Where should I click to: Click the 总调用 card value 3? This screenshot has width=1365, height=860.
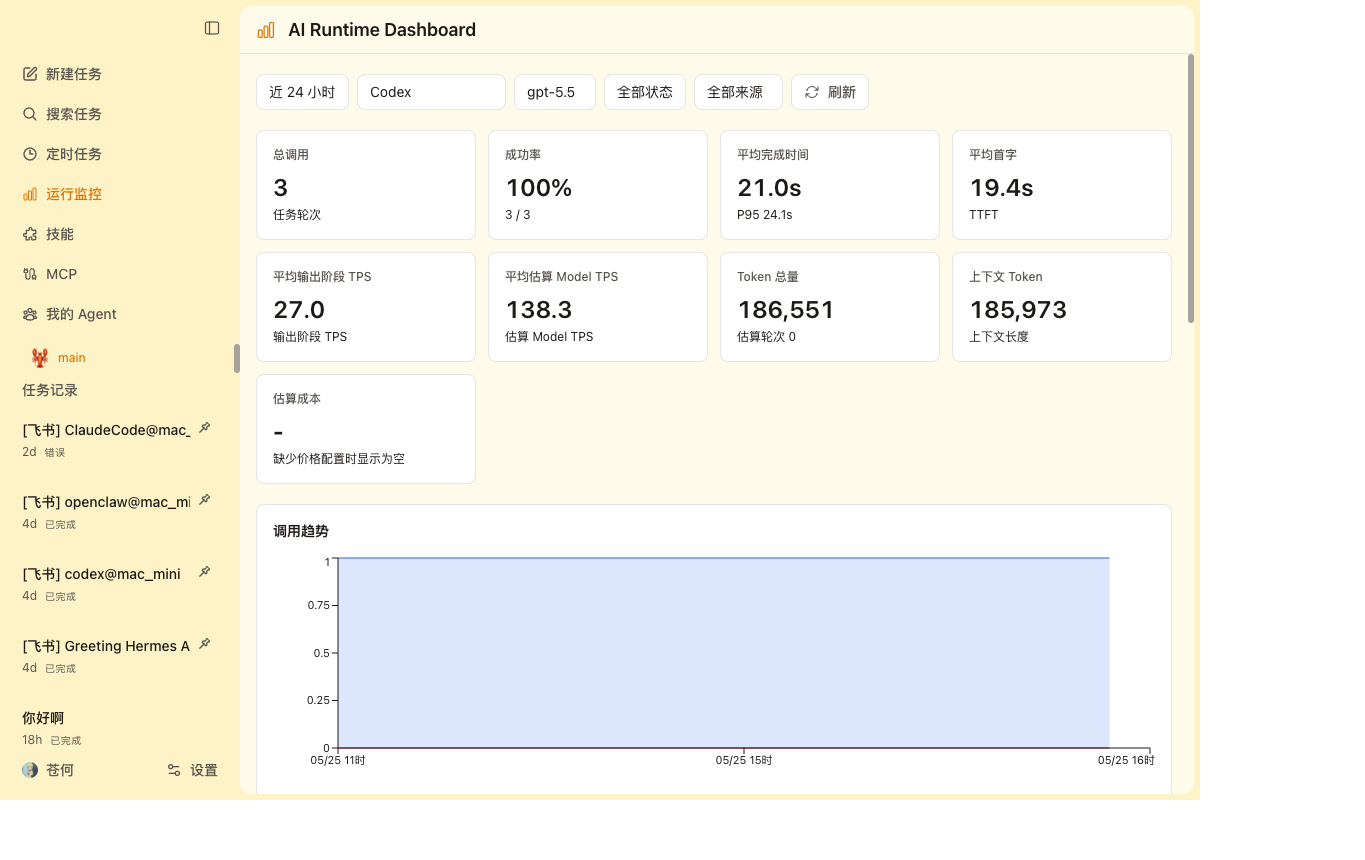click(280, 188)
